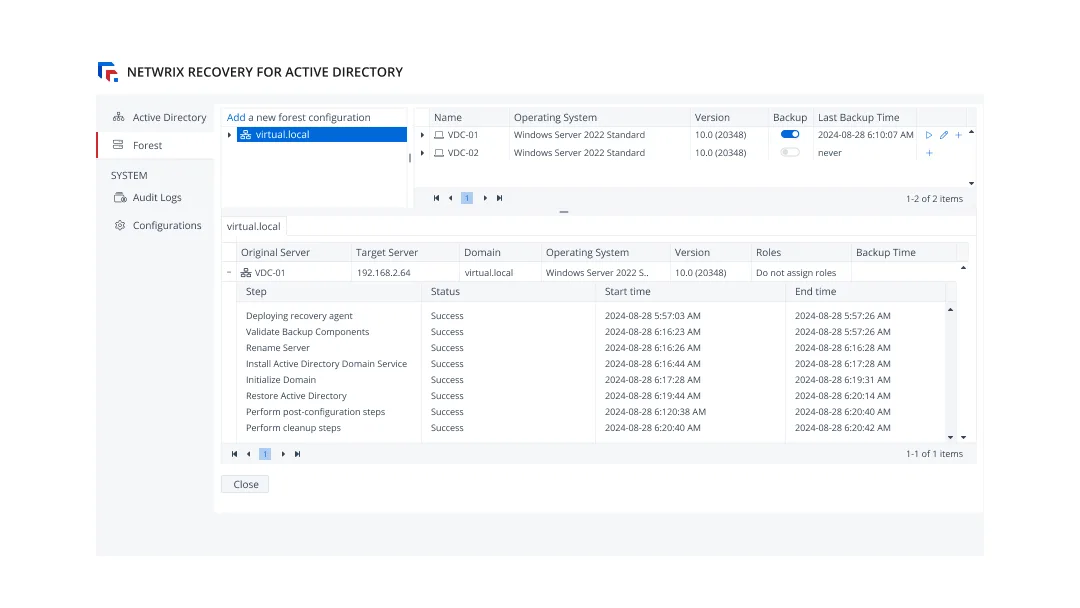Select the virtual.local tab
Screen dimensions: 1080x608
[x=253, y=227]
